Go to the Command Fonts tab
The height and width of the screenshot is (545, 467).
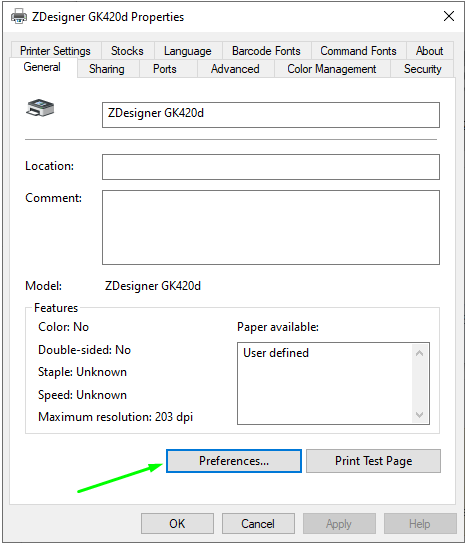358,51
